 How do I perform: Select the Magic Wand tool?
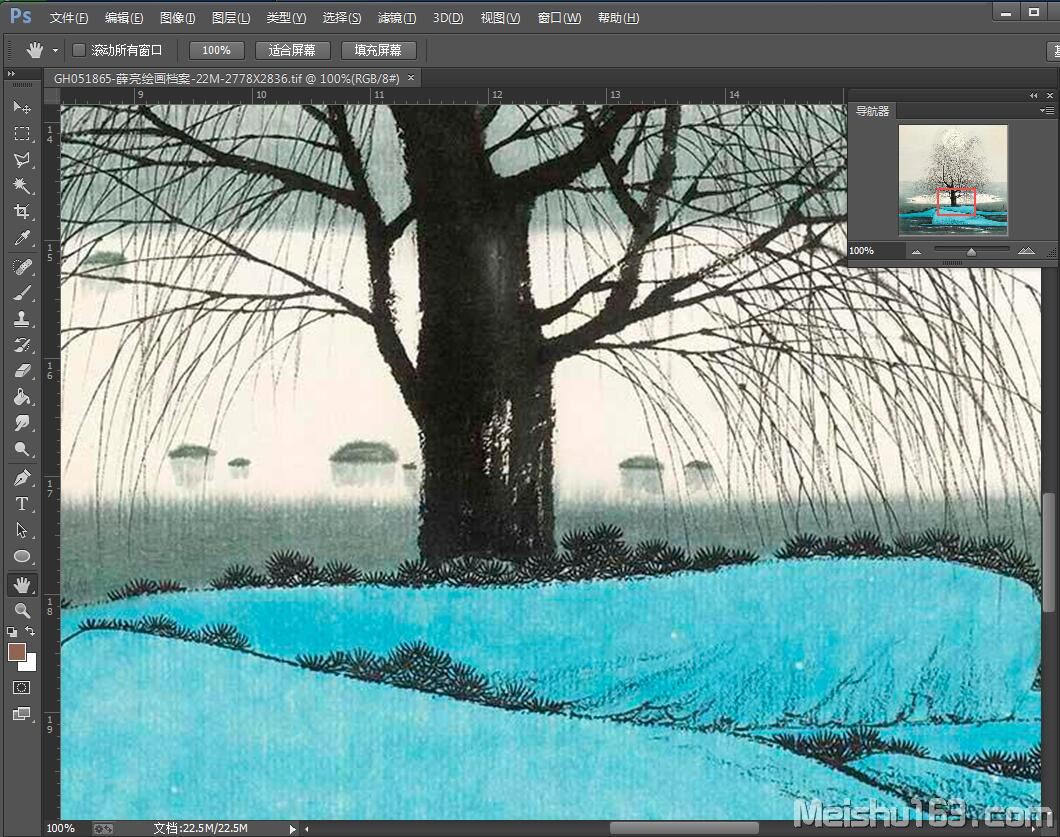point(22,186)
